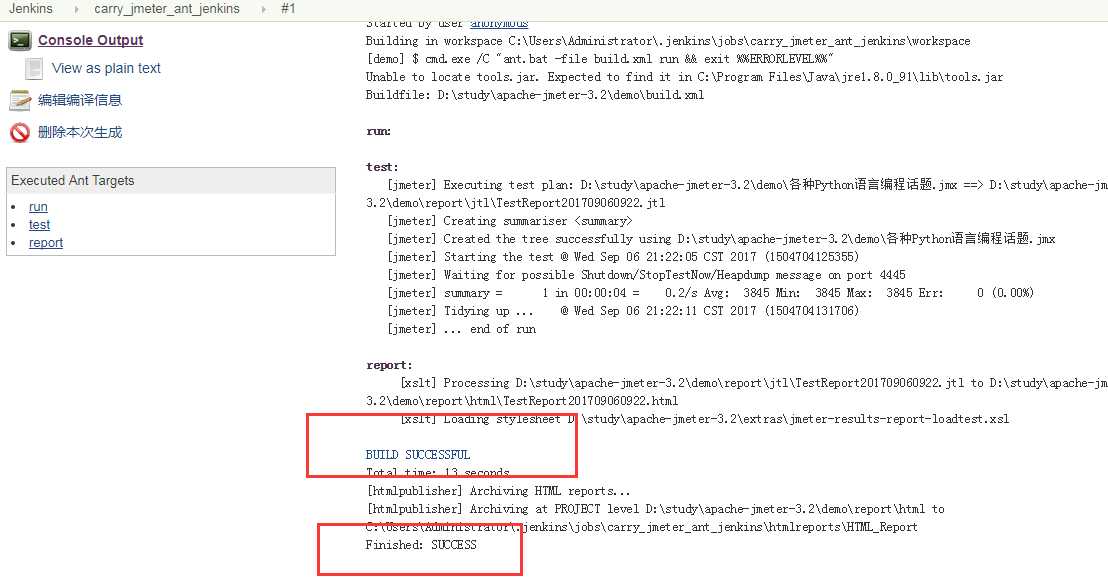The height and width of the screenshot is (585, 1108).
Task: Click the 'test:' target heading
Action: pyautogui.click(x=382, y=167)
